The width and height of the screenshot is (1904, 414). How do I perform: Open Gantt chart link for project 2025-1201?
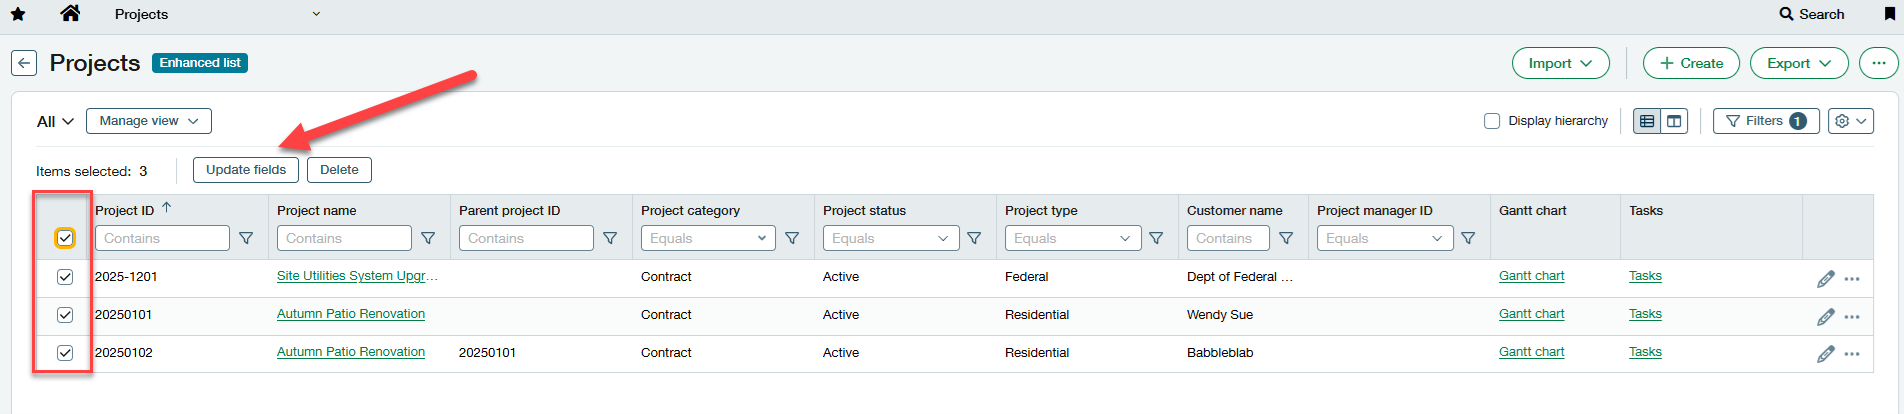coord(1532,276)
